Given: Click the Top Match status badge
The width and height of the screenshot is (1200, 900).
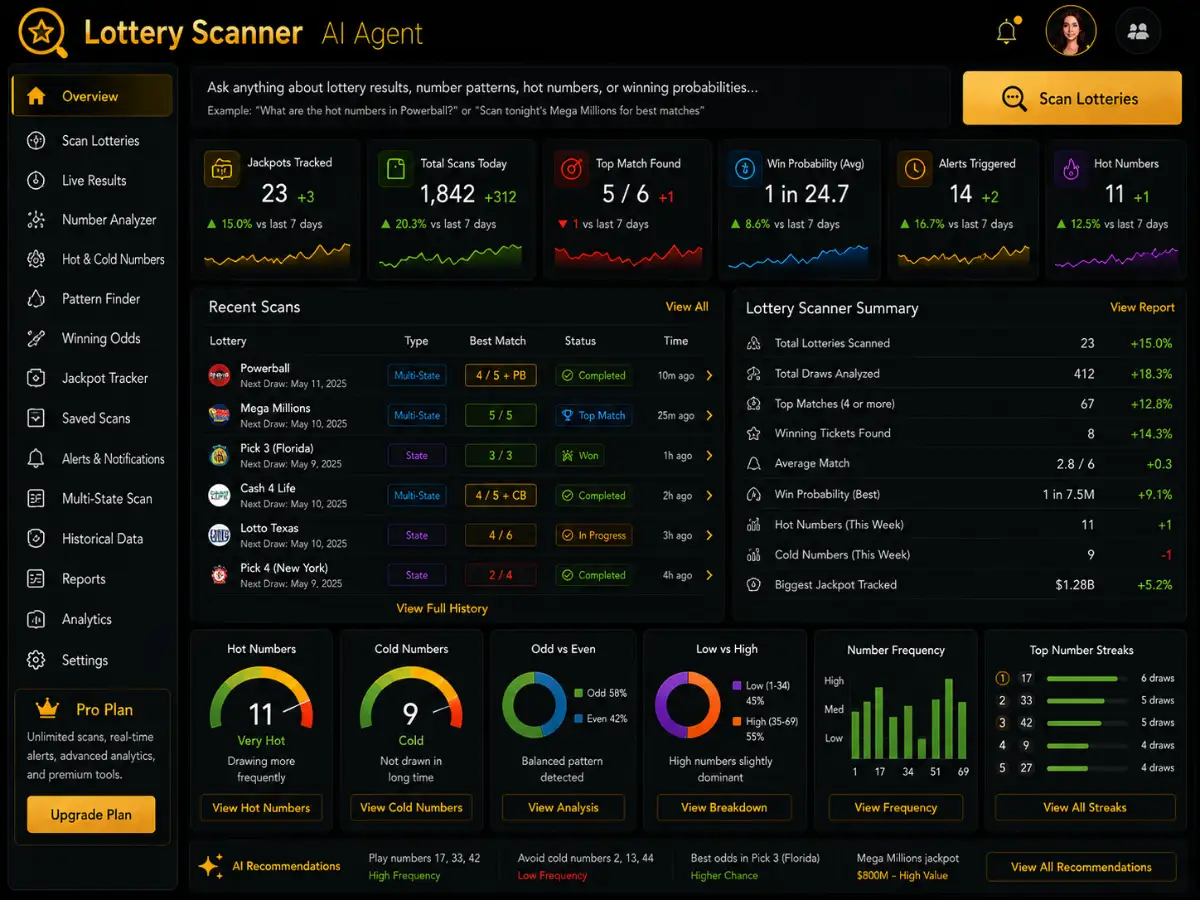Looking at the screenshot, I should (594, 416).
